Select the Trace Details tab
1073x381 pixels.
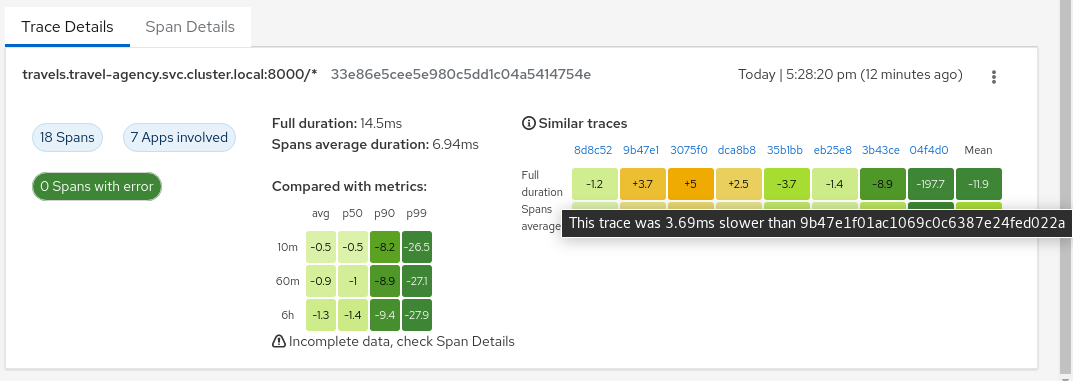point(67,27)
